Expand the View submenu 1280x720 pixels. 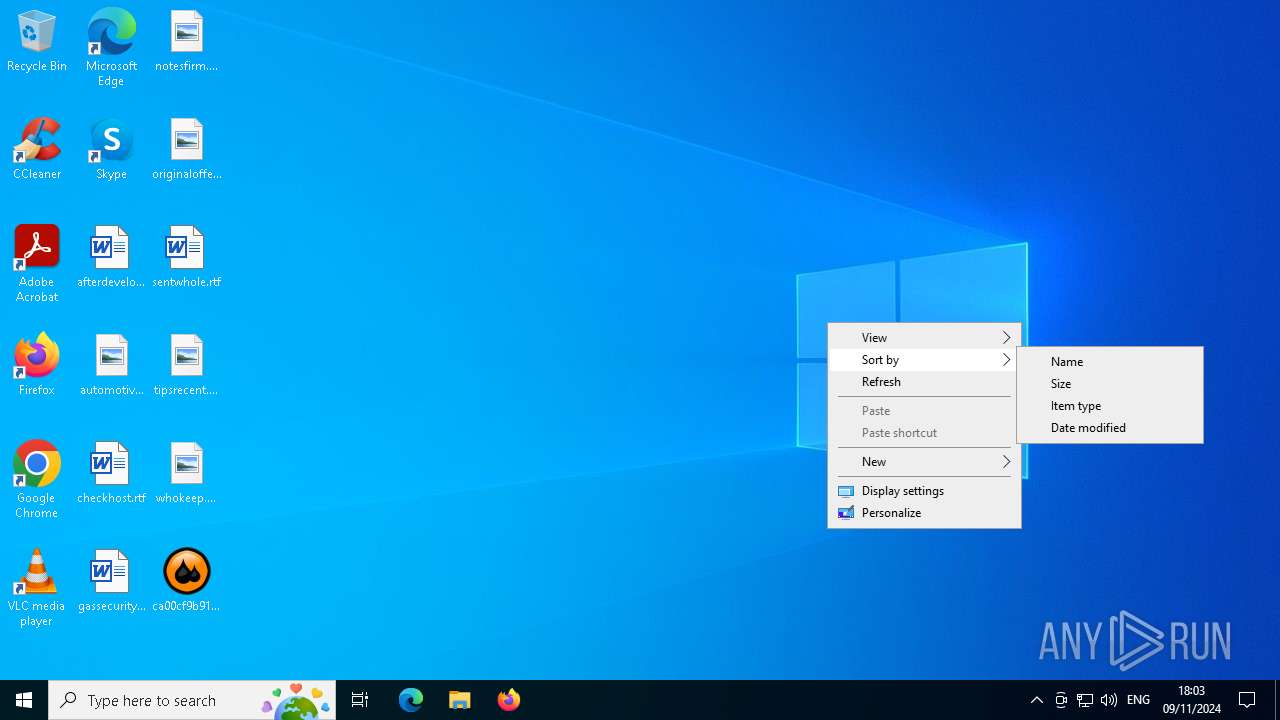click(924, 338)
